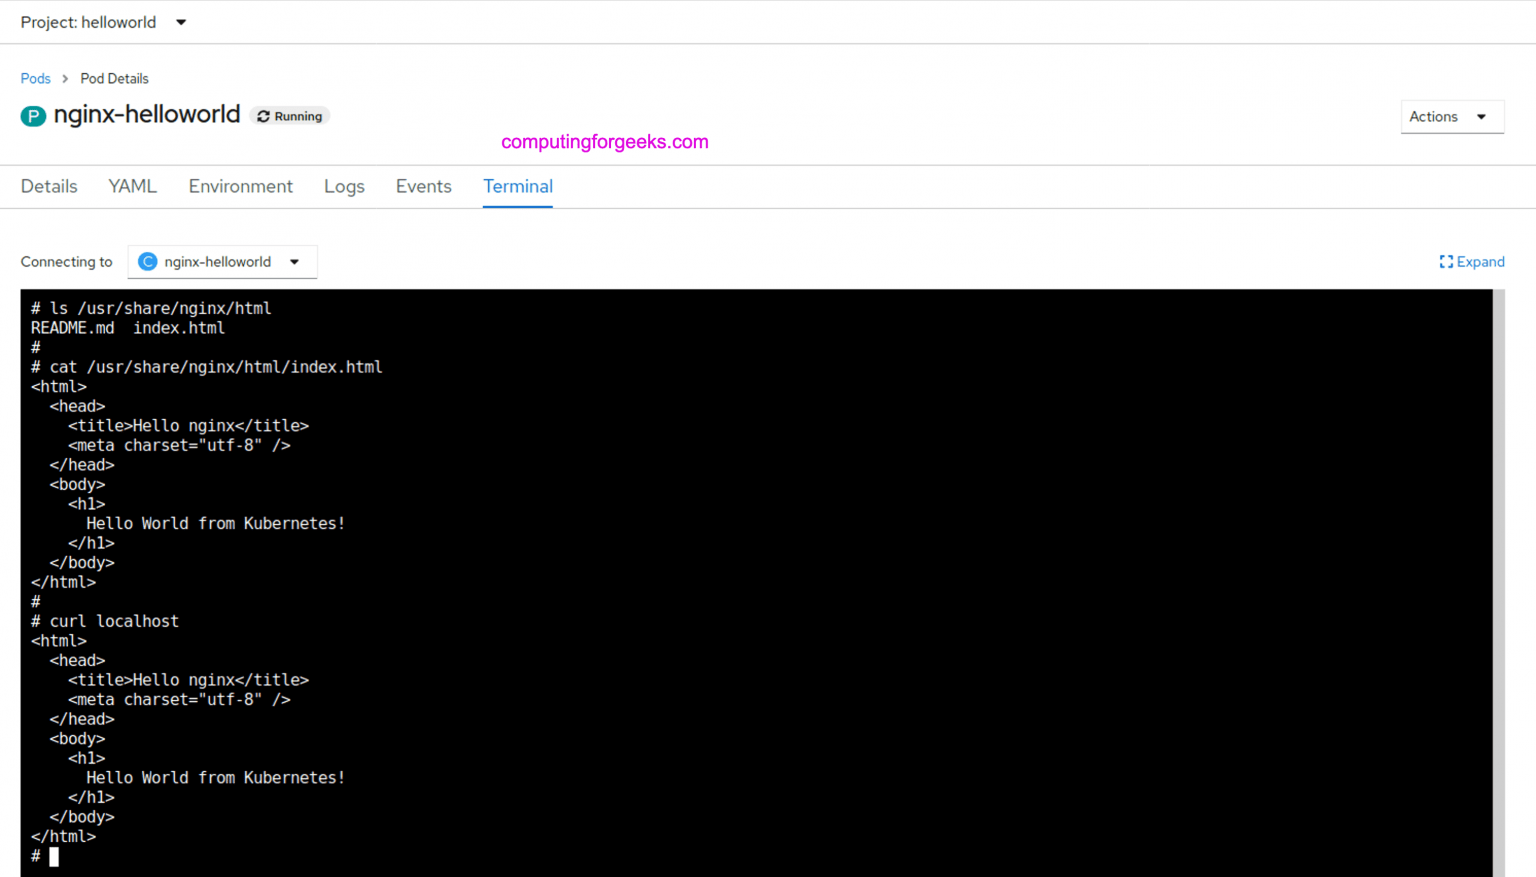Switch to the Logs tab
1536x877 pixels.
click(344, 186)
